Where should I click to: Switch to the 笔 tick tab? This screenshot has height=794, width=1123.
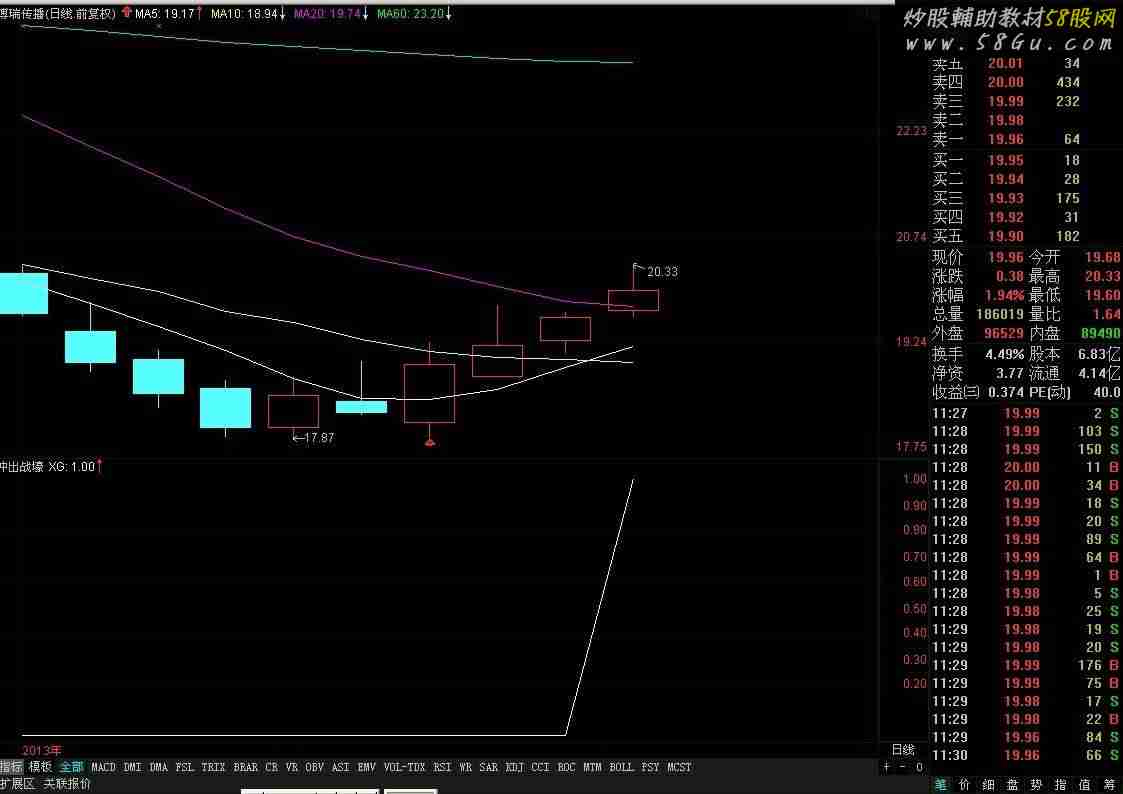pos(940,785)
